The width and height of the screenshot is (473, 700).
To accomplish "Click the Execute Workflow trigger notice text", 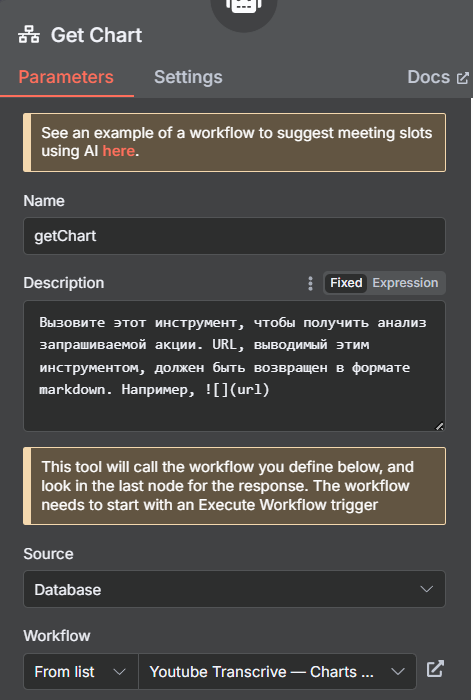I will coord(228,486).
